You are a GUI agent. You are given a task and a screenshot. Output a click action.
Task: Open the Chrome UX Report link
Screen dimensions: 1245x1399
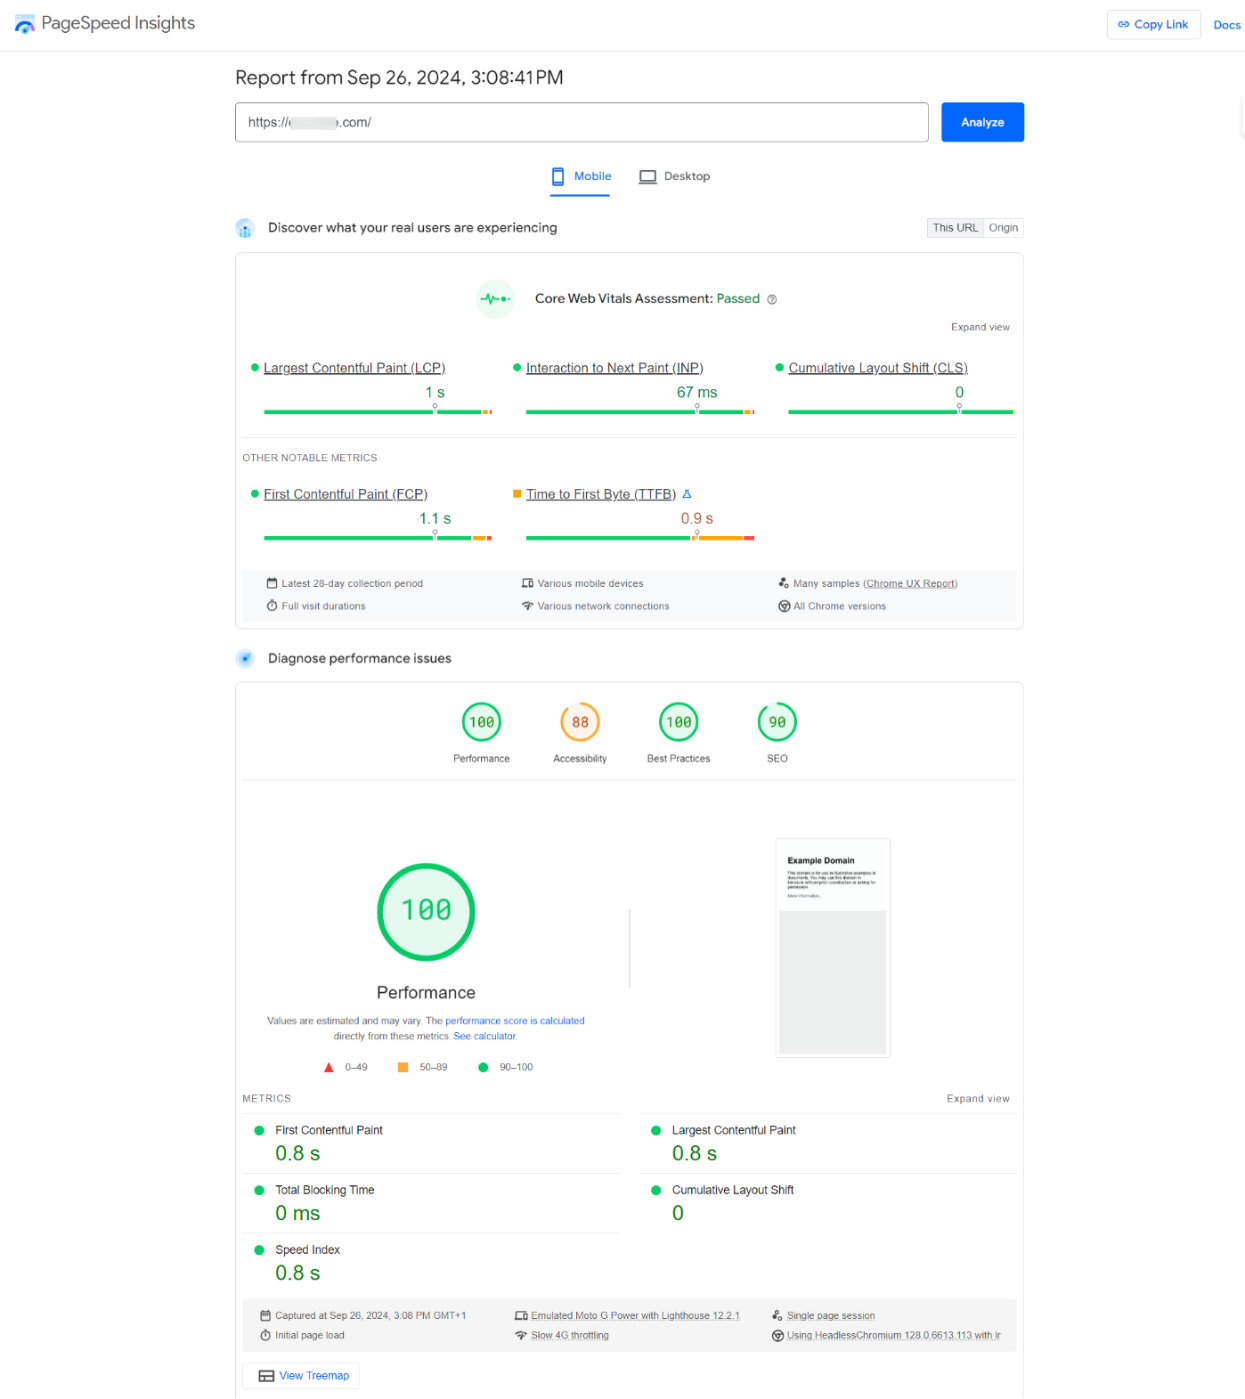(910, 583)
